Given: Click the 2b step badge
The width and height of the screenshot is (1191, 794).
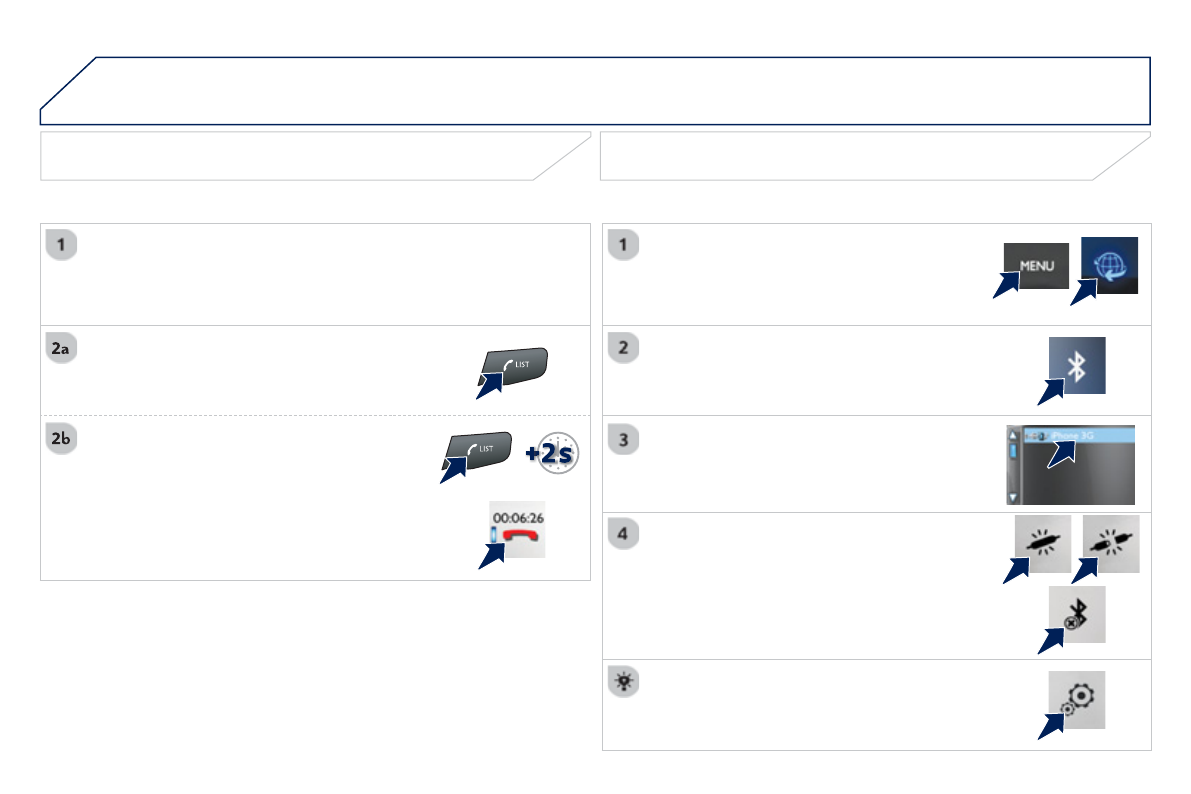Looking at the screenshot, I should 63,439.
